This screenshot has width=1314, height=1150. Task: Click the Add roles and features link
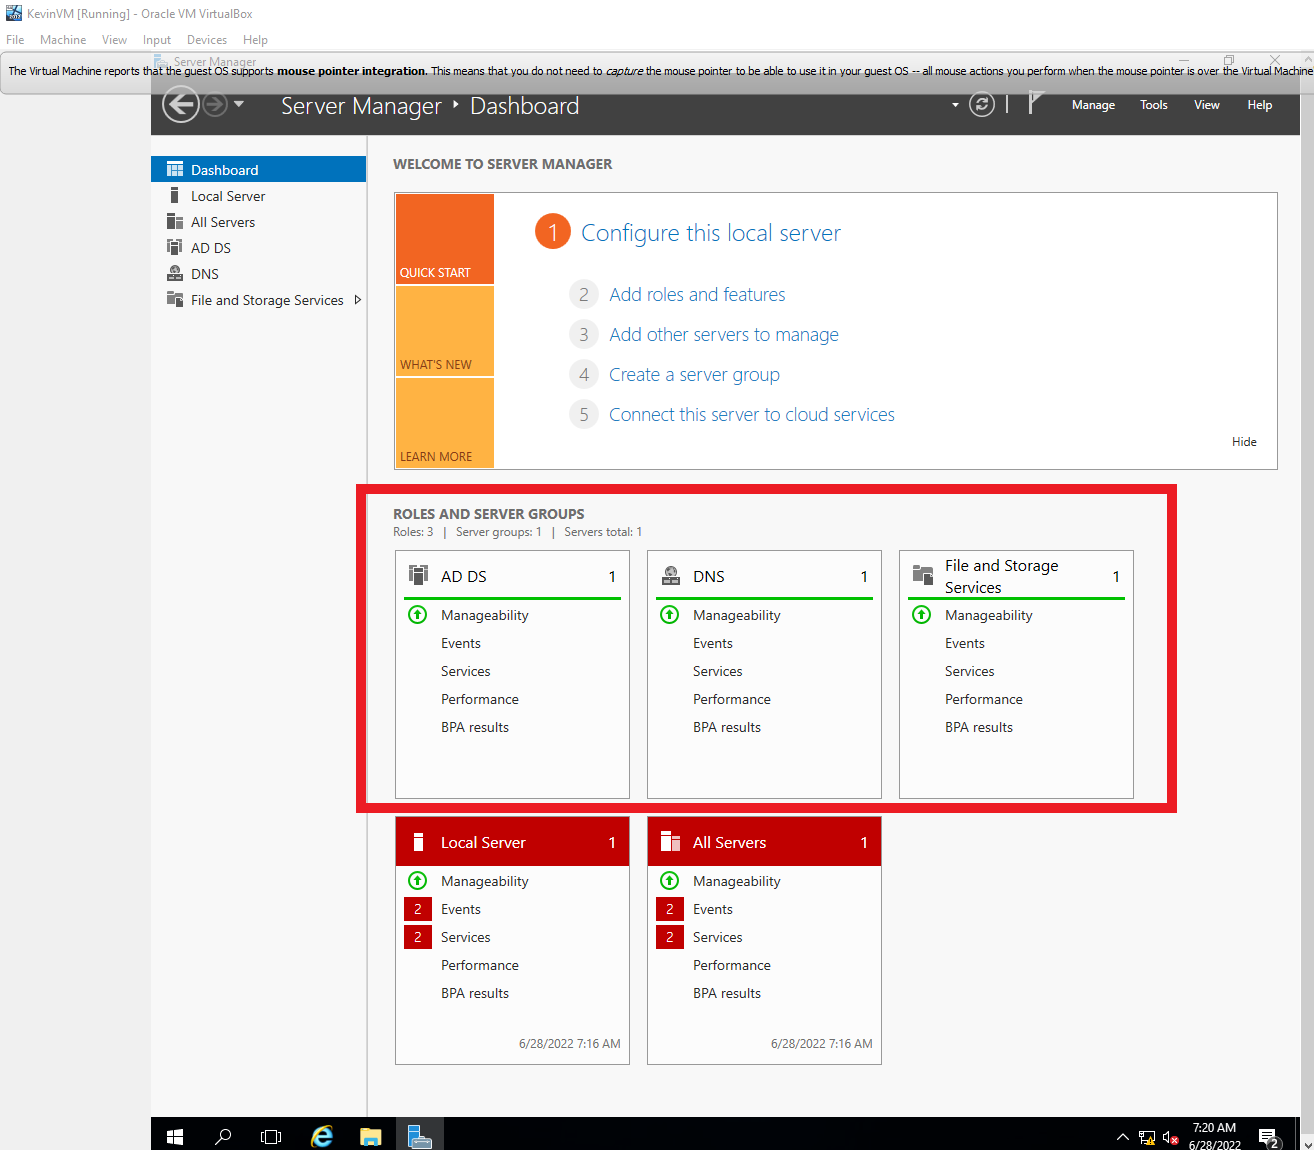(696, 294)
